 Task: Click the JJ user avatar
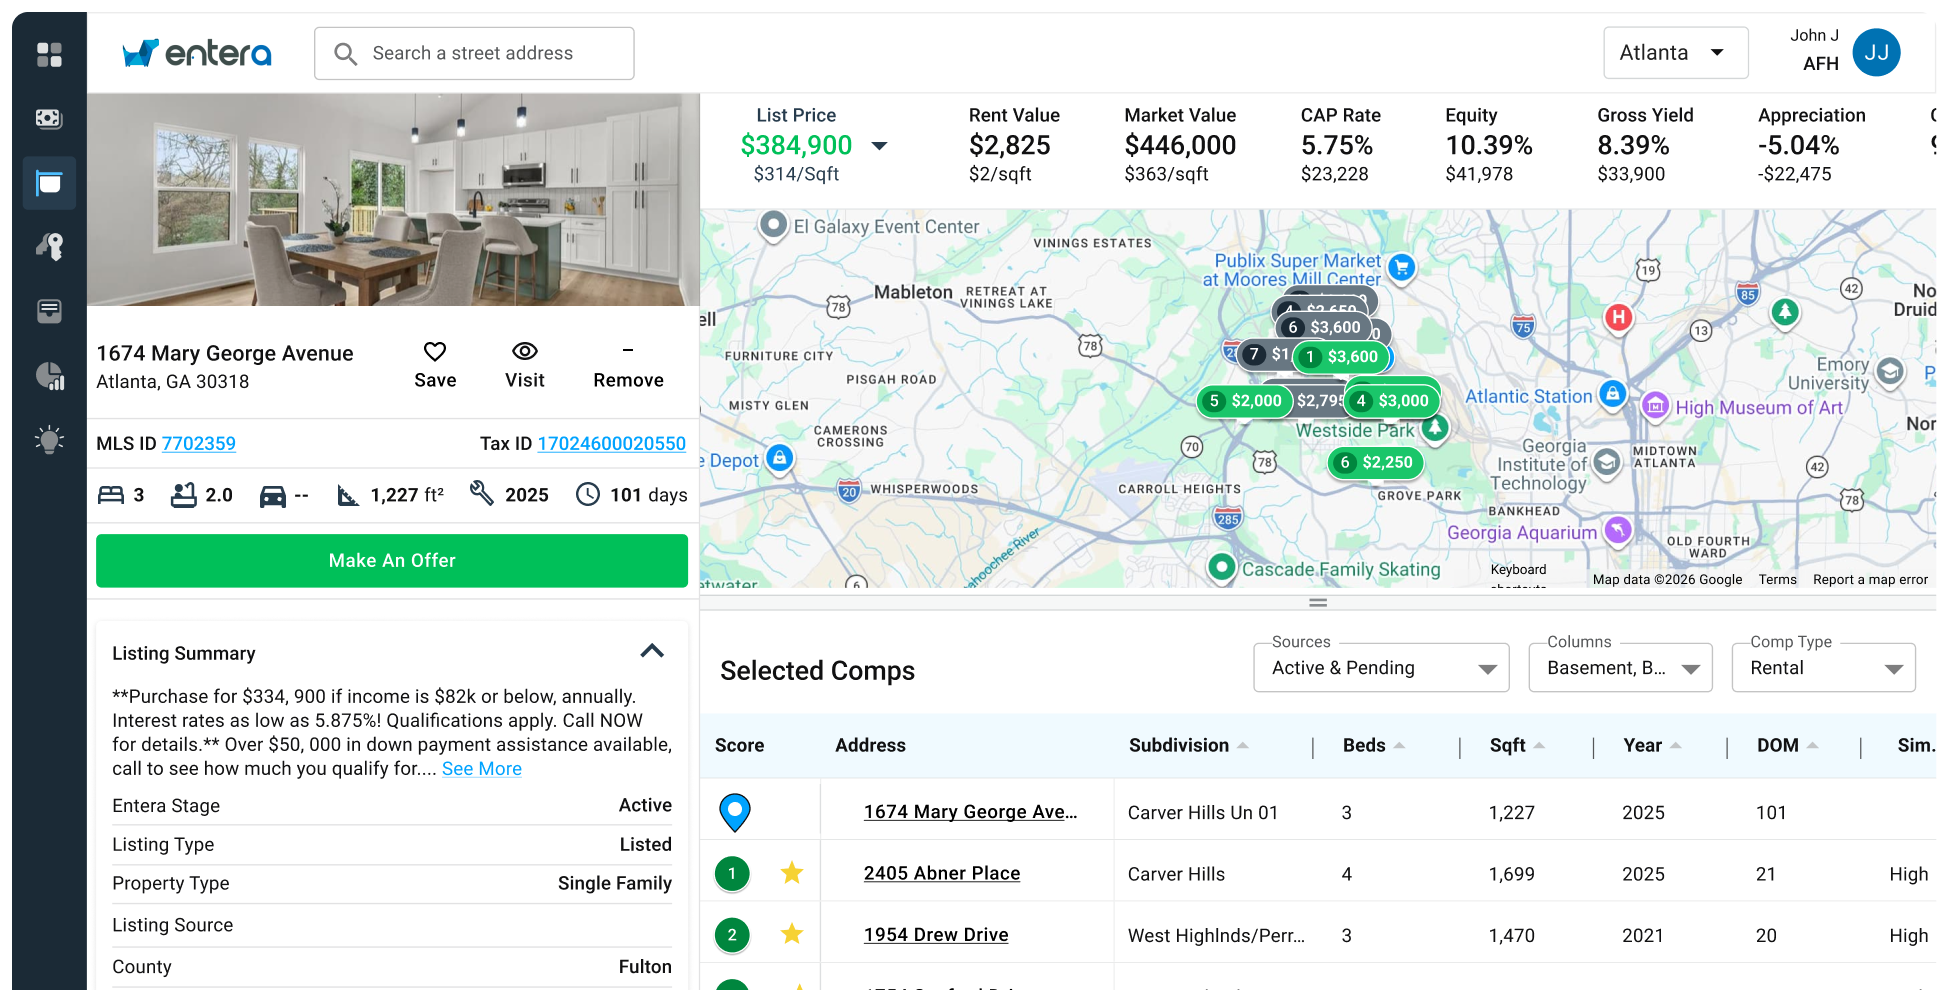pos(1876,52)
